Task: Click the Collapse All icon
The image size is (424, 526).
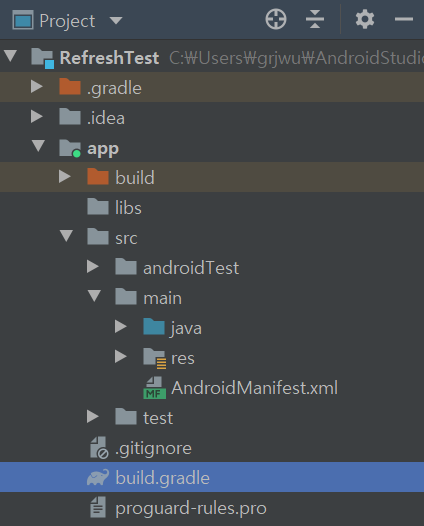Action: (315, 19)
